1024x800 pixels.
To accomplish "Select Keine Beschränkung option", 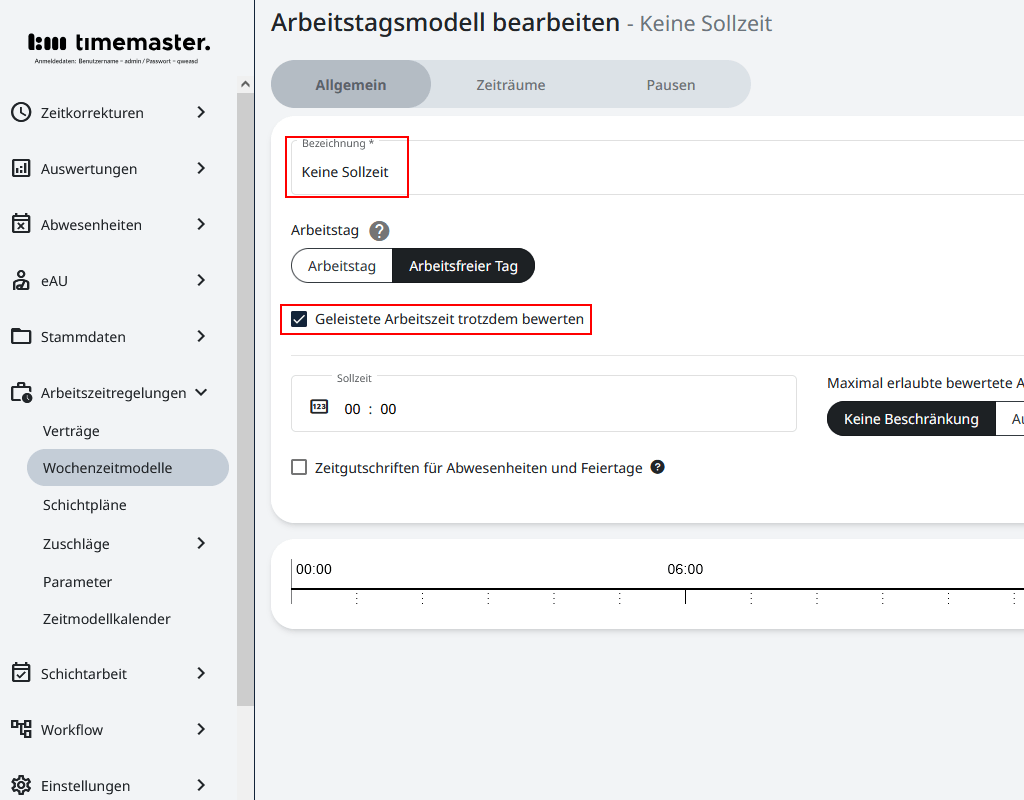I will point(910,418).
